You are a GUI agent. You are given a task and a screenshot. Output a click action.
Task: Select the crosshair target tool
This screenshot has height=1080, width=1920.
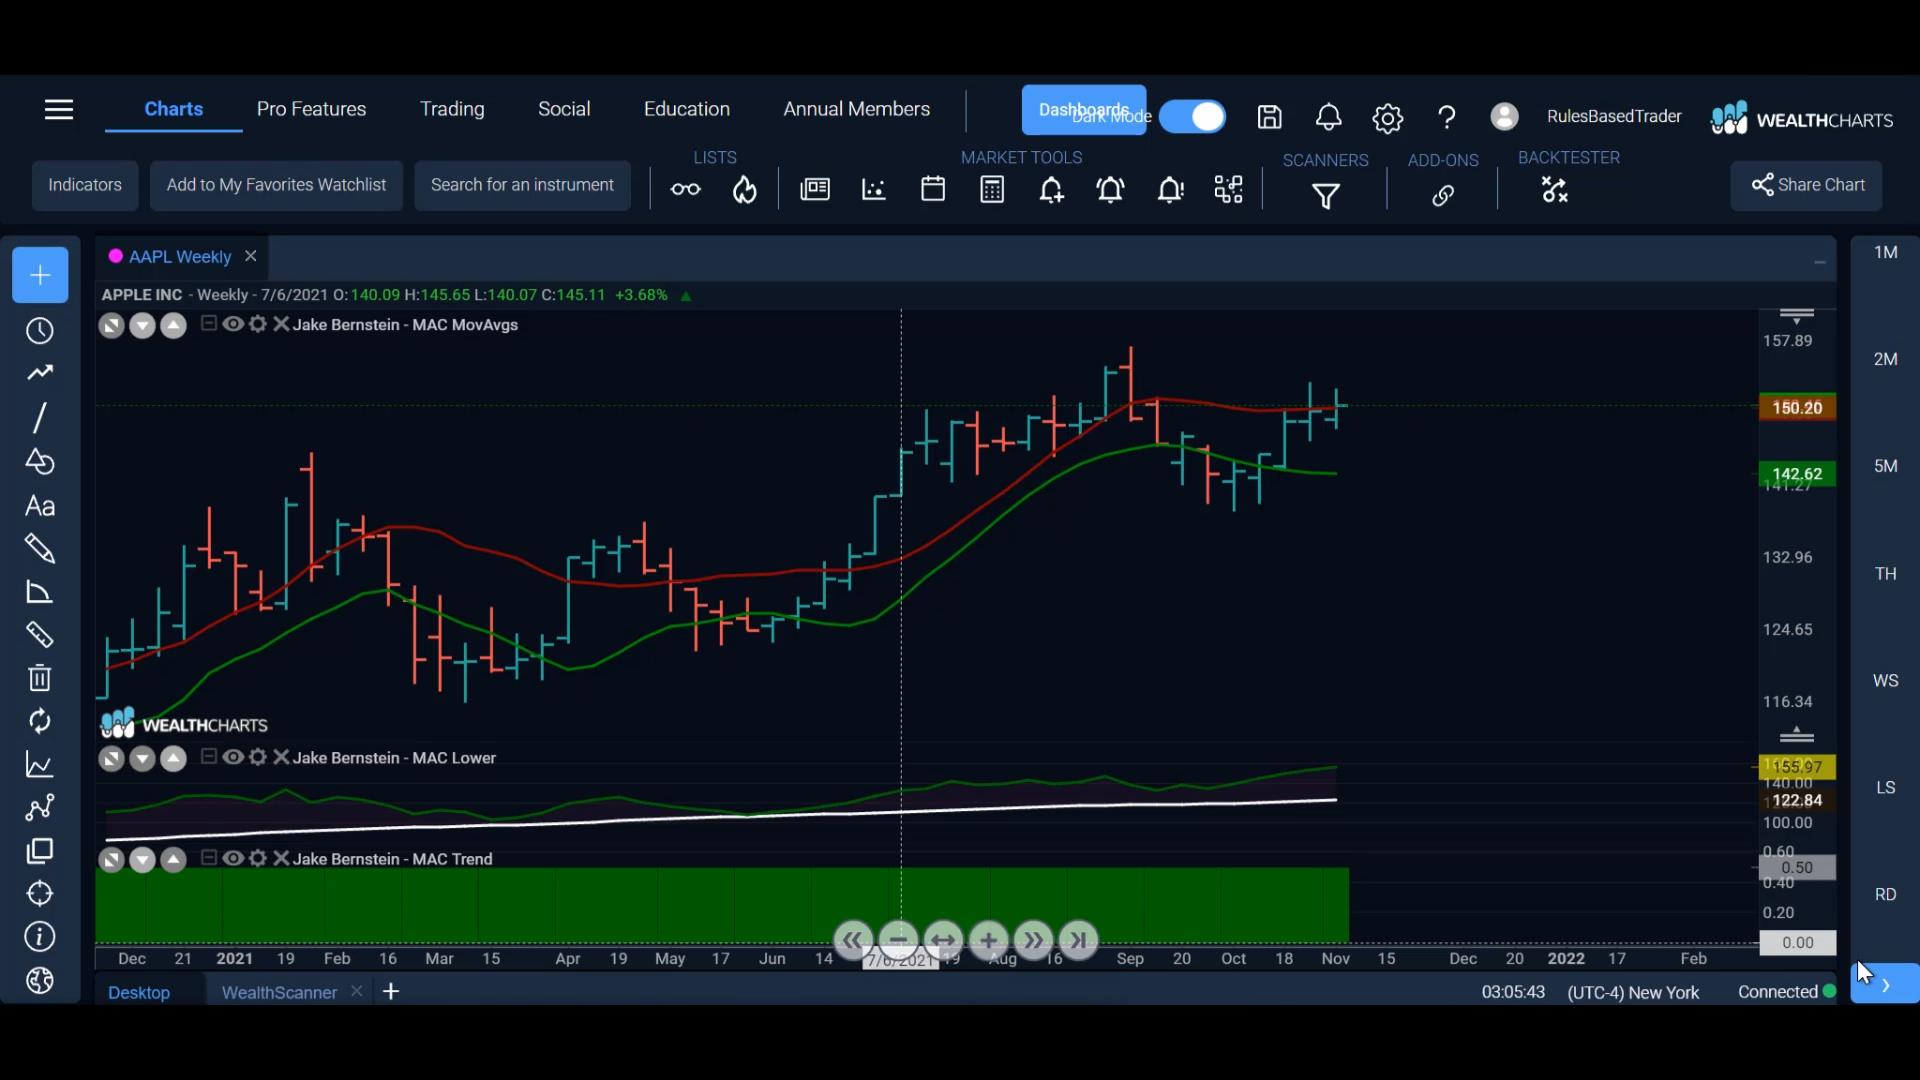pyautogui.click(x=40, y=893)
